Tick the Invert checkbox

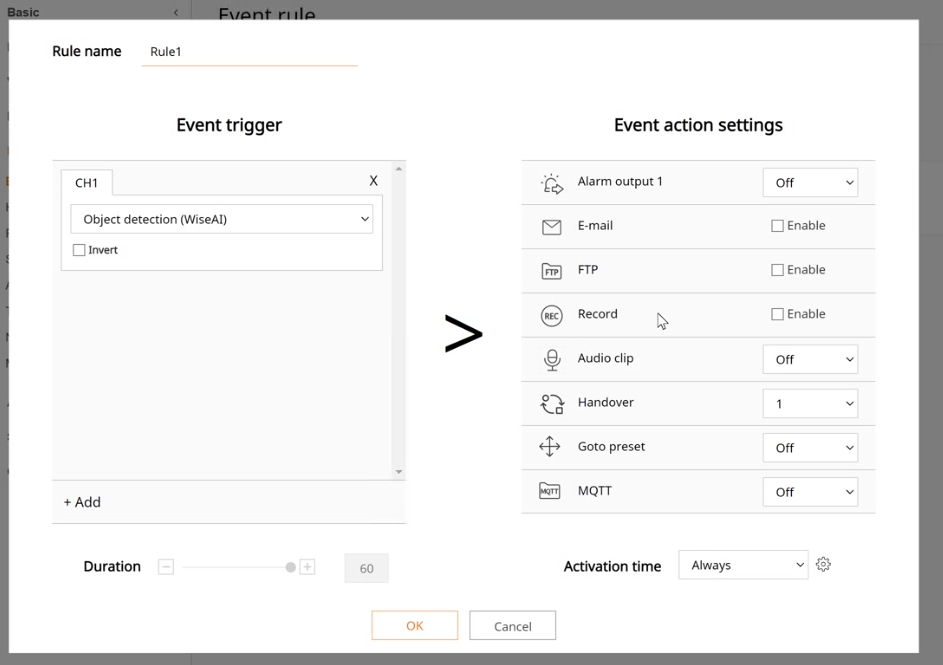pyautogui.click(x=79, y=250)
